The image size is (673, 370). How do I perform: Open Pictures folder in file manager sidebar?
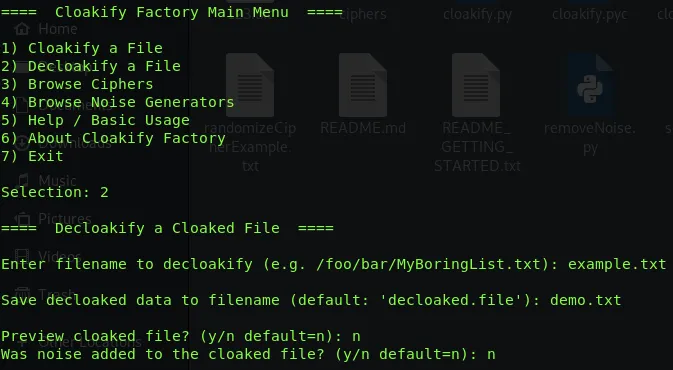click(52, 218)
